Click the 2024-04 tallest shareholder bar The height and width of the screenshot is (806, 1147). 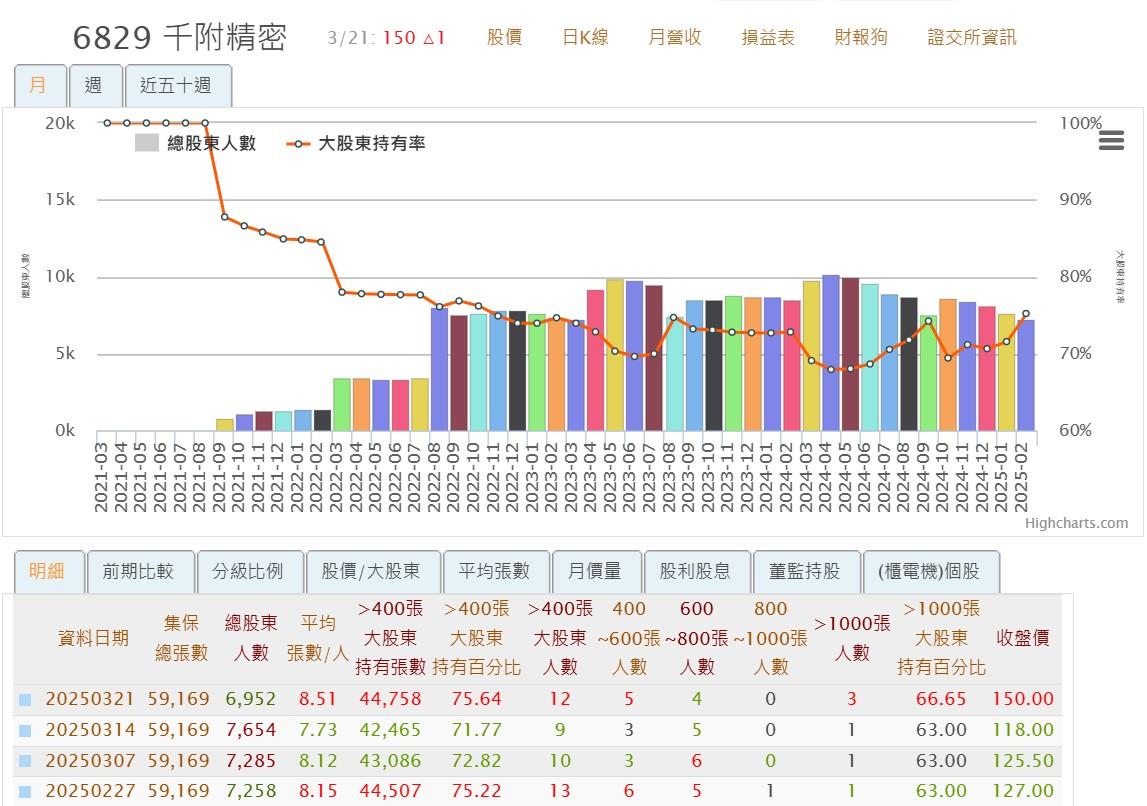[x=831, y=353]
